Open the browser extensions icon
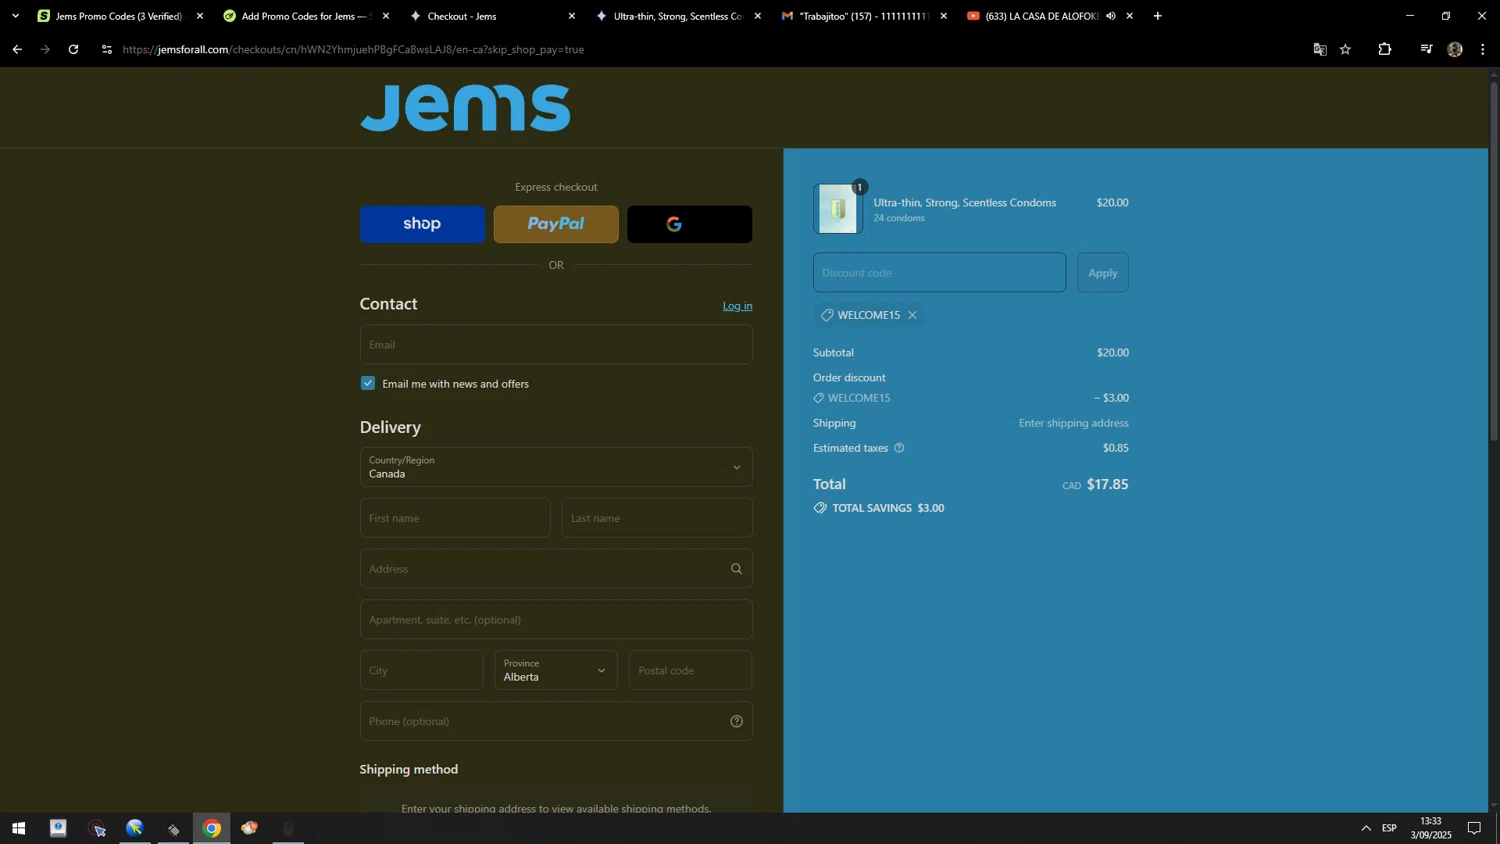1500x844 pixels. 1385,49
